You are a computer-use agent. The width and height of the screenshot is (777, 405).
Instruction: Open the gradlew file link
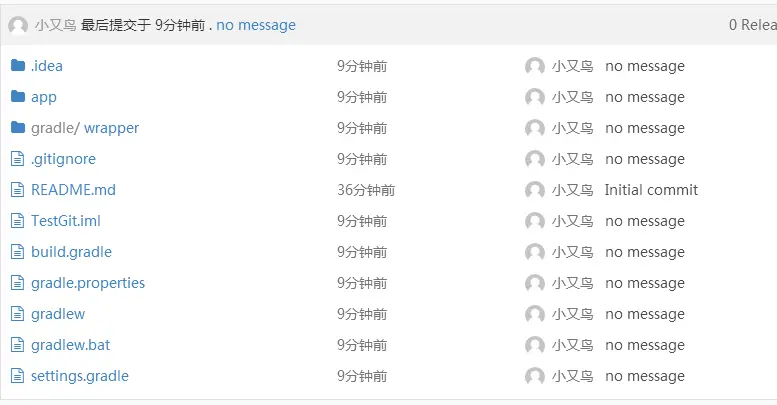(58, 314)
